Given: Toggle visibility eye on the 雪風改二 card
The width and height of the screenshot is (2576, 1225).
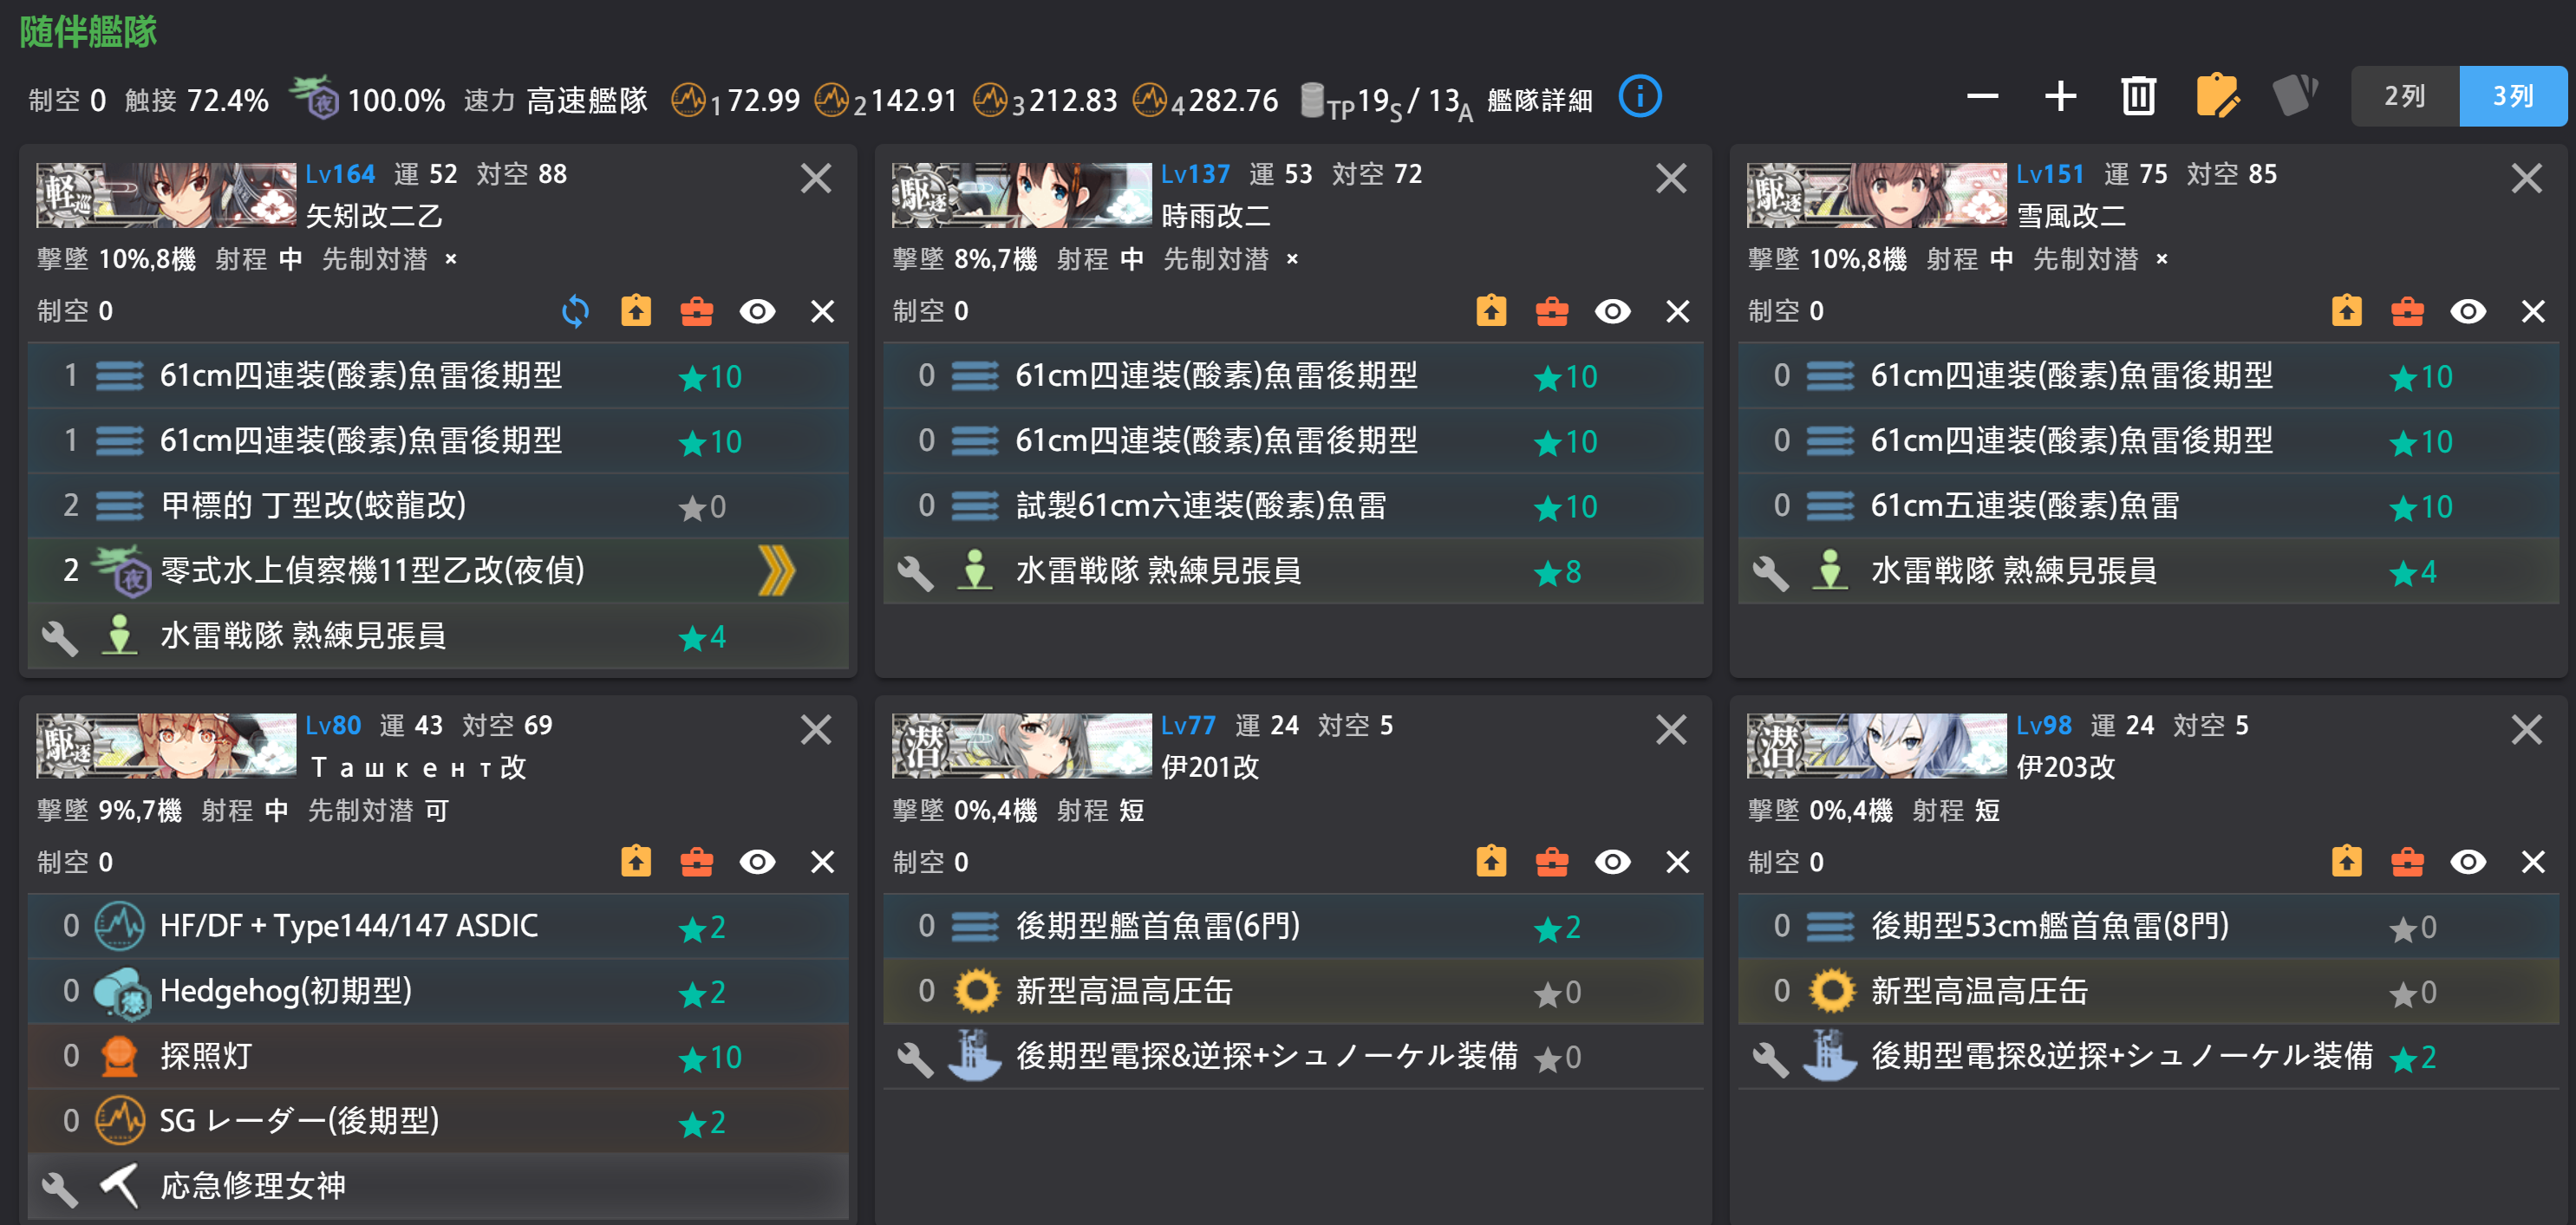Looking at the screenshot, I should pos(2468,311).
